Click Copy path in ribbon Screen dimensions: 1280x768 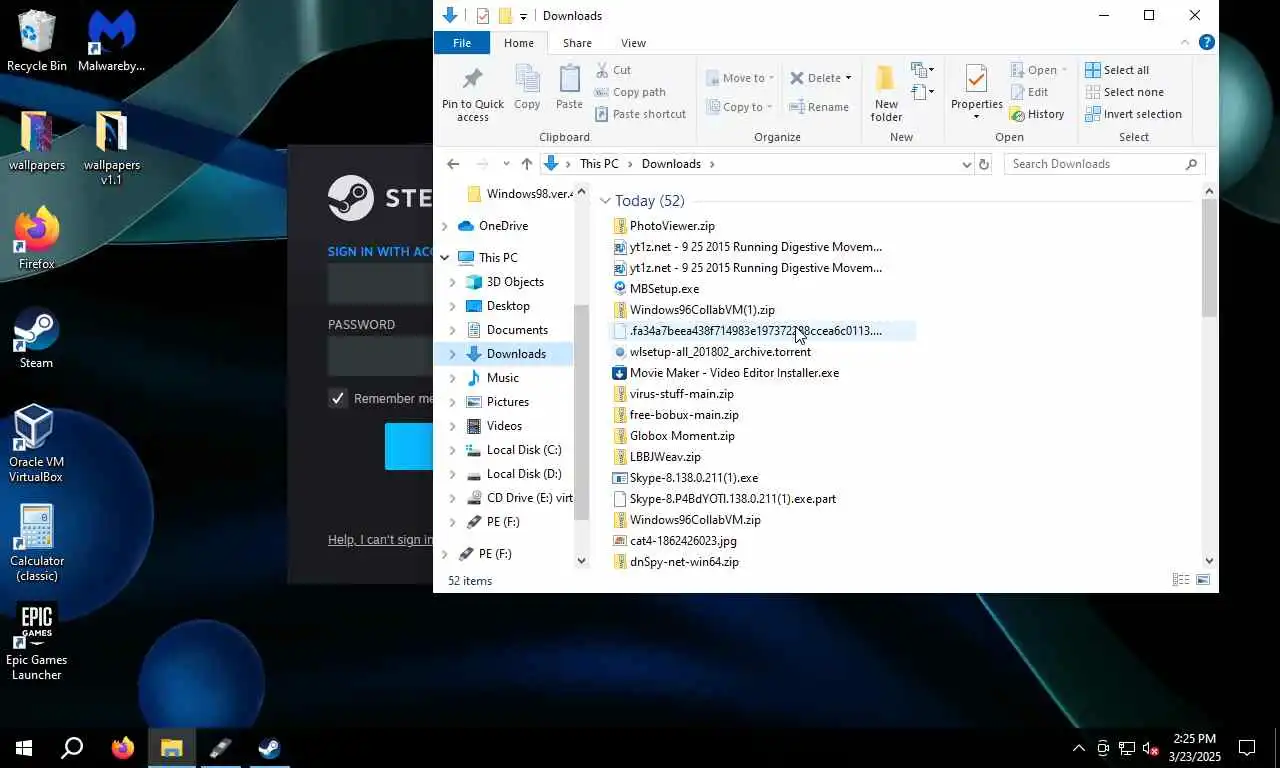point(630,92)
